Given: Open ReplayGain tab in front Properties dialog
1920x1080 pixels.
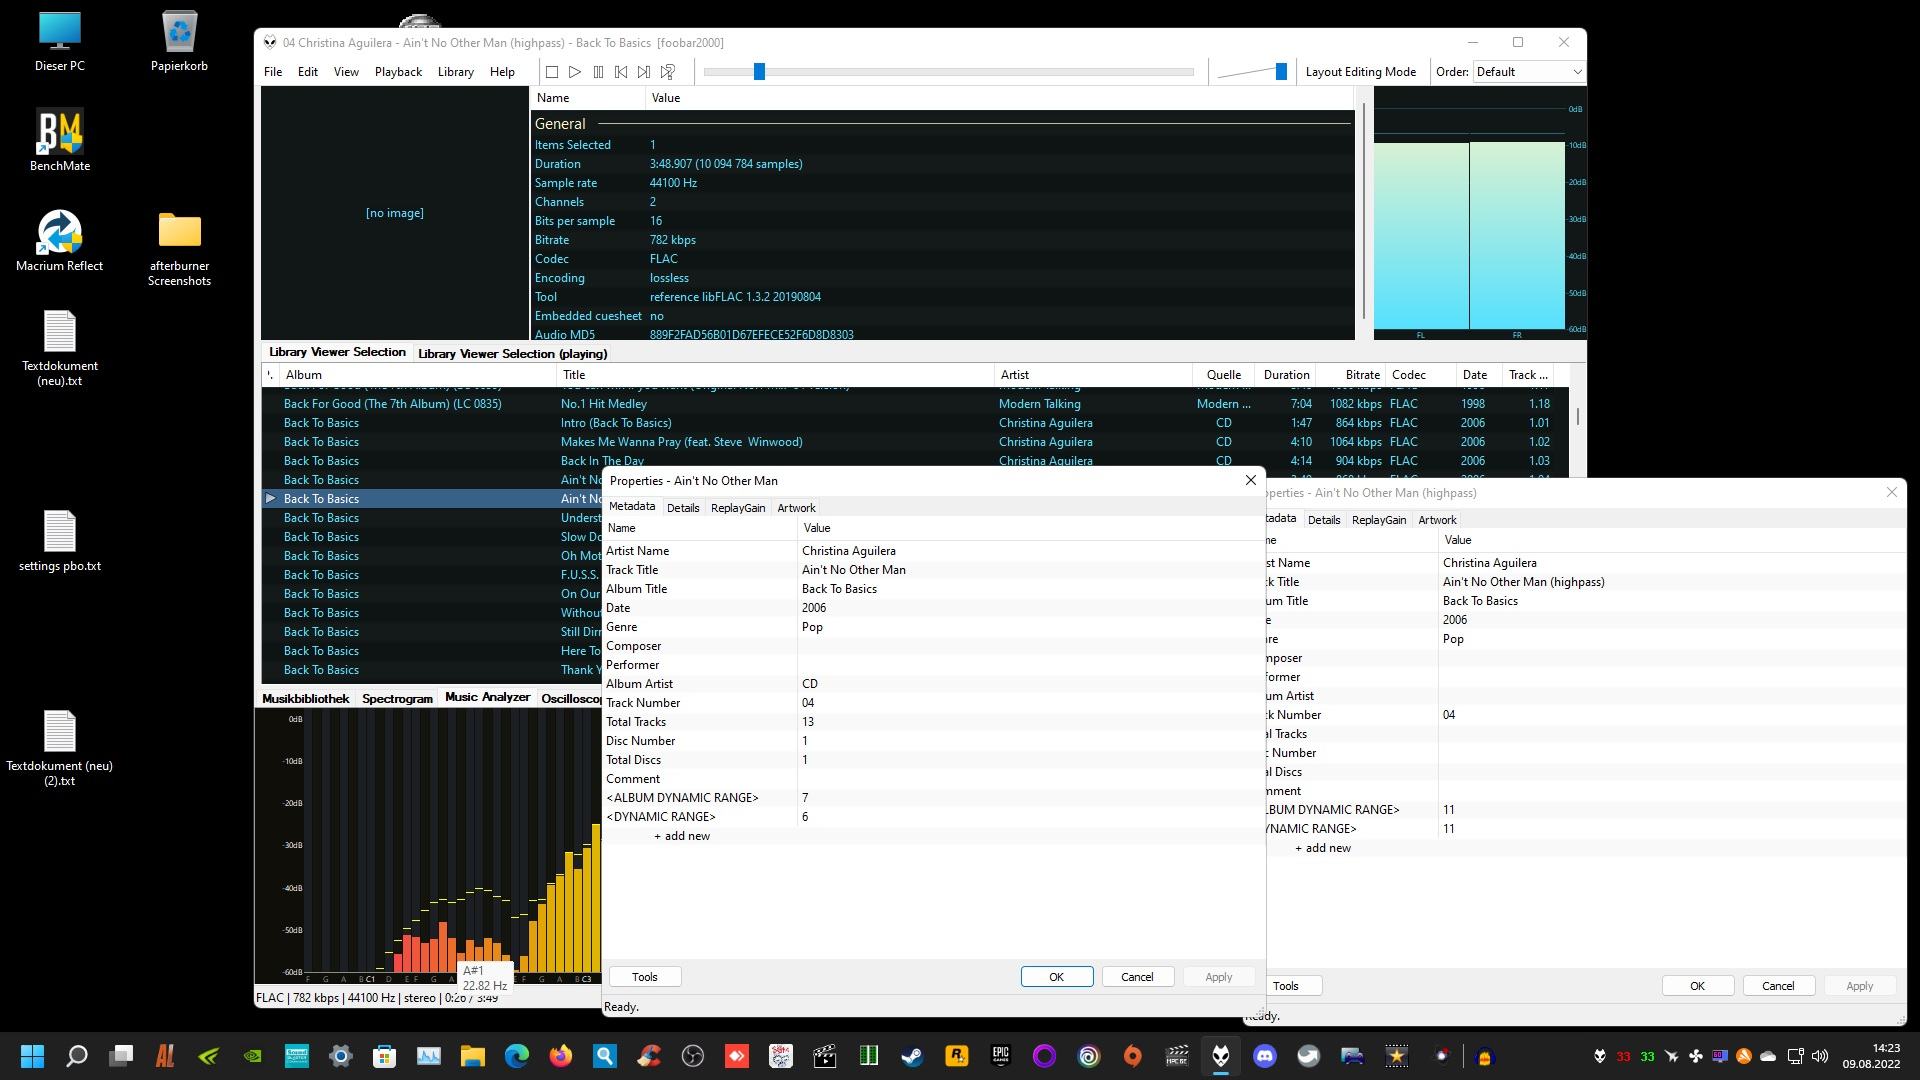Looking at the screenshot, I should pyautogui.click(x=738, y=508).
